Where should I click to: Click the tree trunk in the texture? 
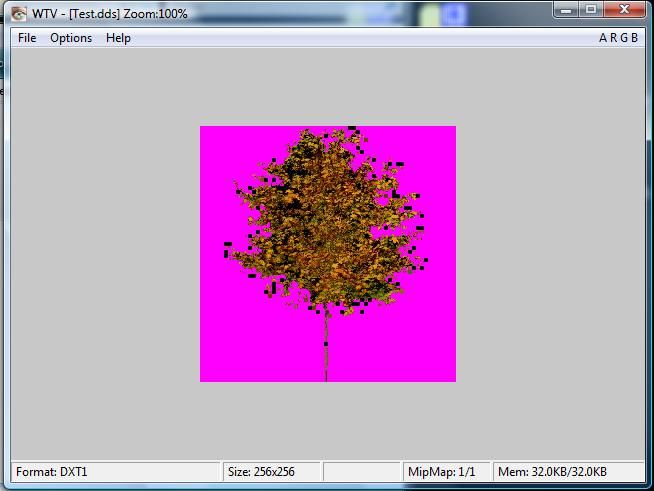click(x=326, y=350)
